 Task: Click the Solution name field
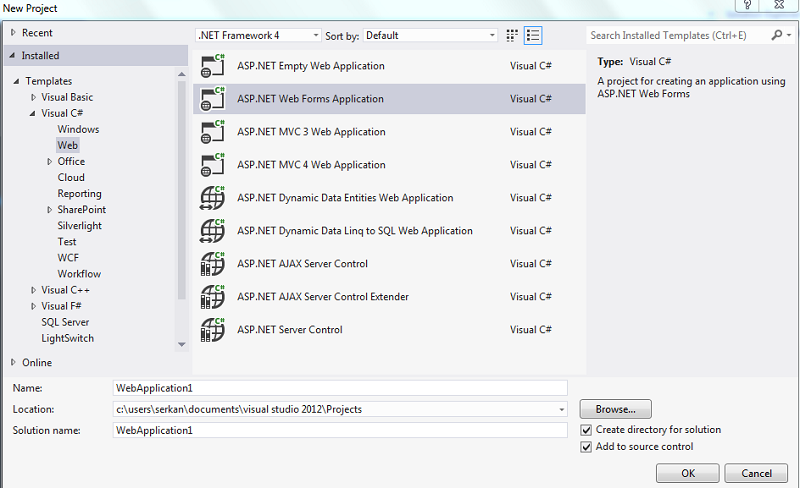(x=340, y=430)
